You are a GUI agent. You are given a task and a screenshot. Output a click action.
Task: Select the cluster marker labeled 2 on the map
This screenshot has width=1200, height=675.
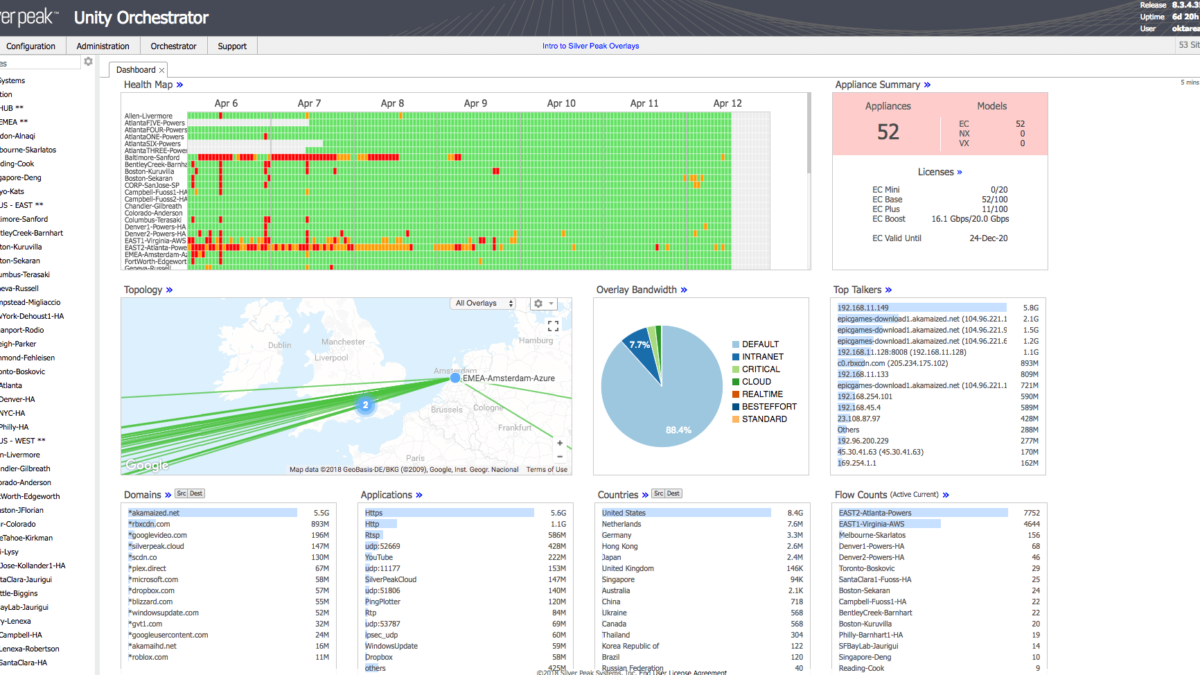(x=365, y=405)
